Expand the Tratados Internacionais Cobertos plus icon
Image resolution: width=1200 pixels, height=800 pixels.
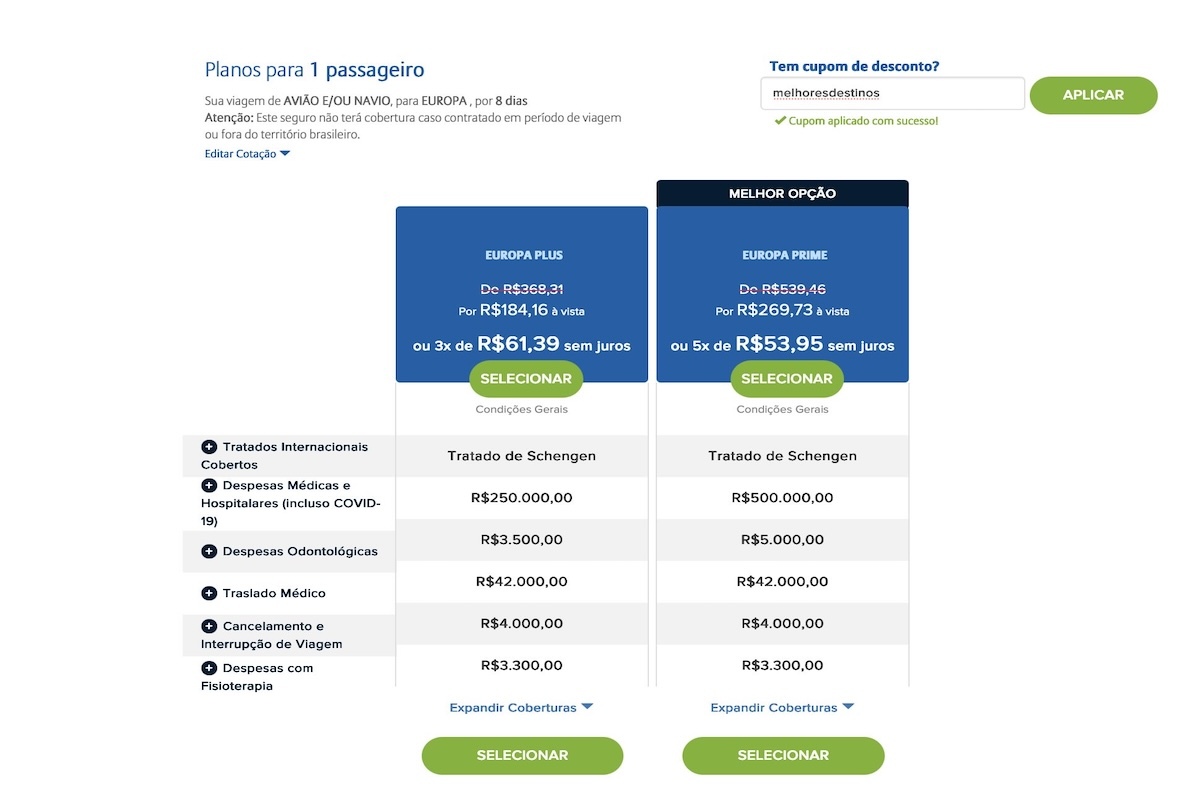pyautogui.click(x=209, y=447)
